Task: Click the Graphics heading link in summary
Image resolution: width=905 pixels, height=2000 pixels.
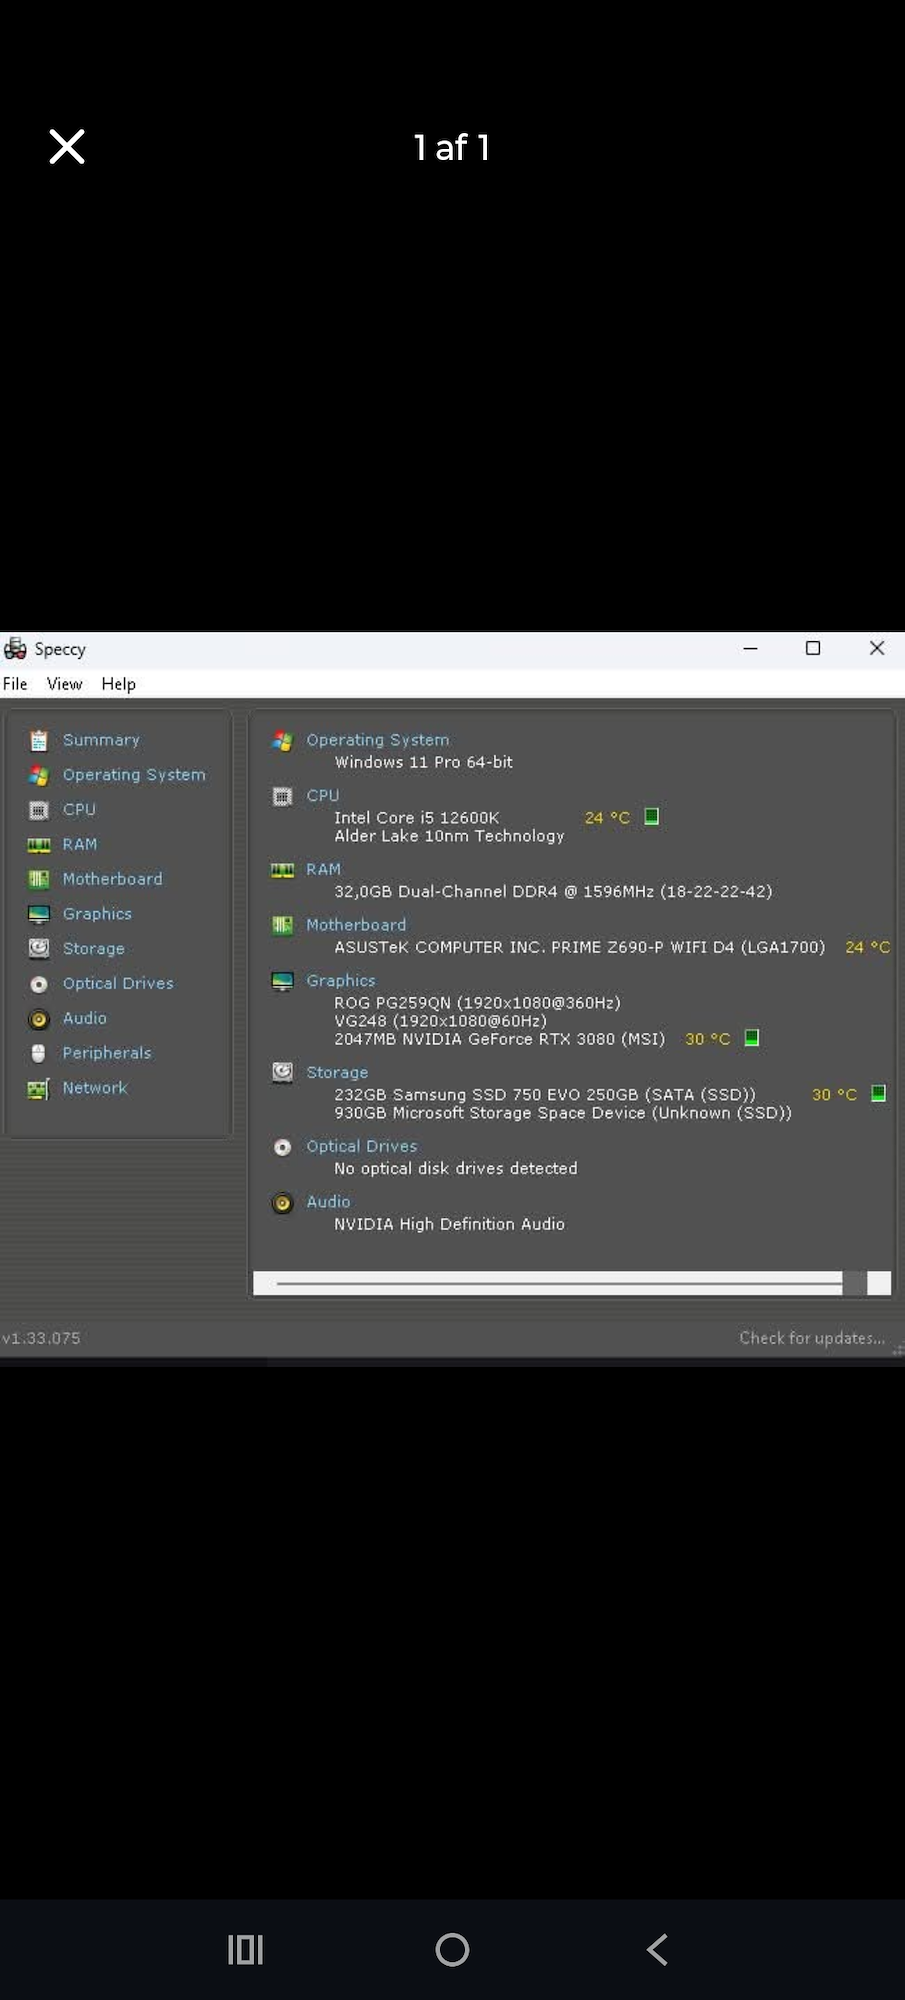Action: [341, 981]
